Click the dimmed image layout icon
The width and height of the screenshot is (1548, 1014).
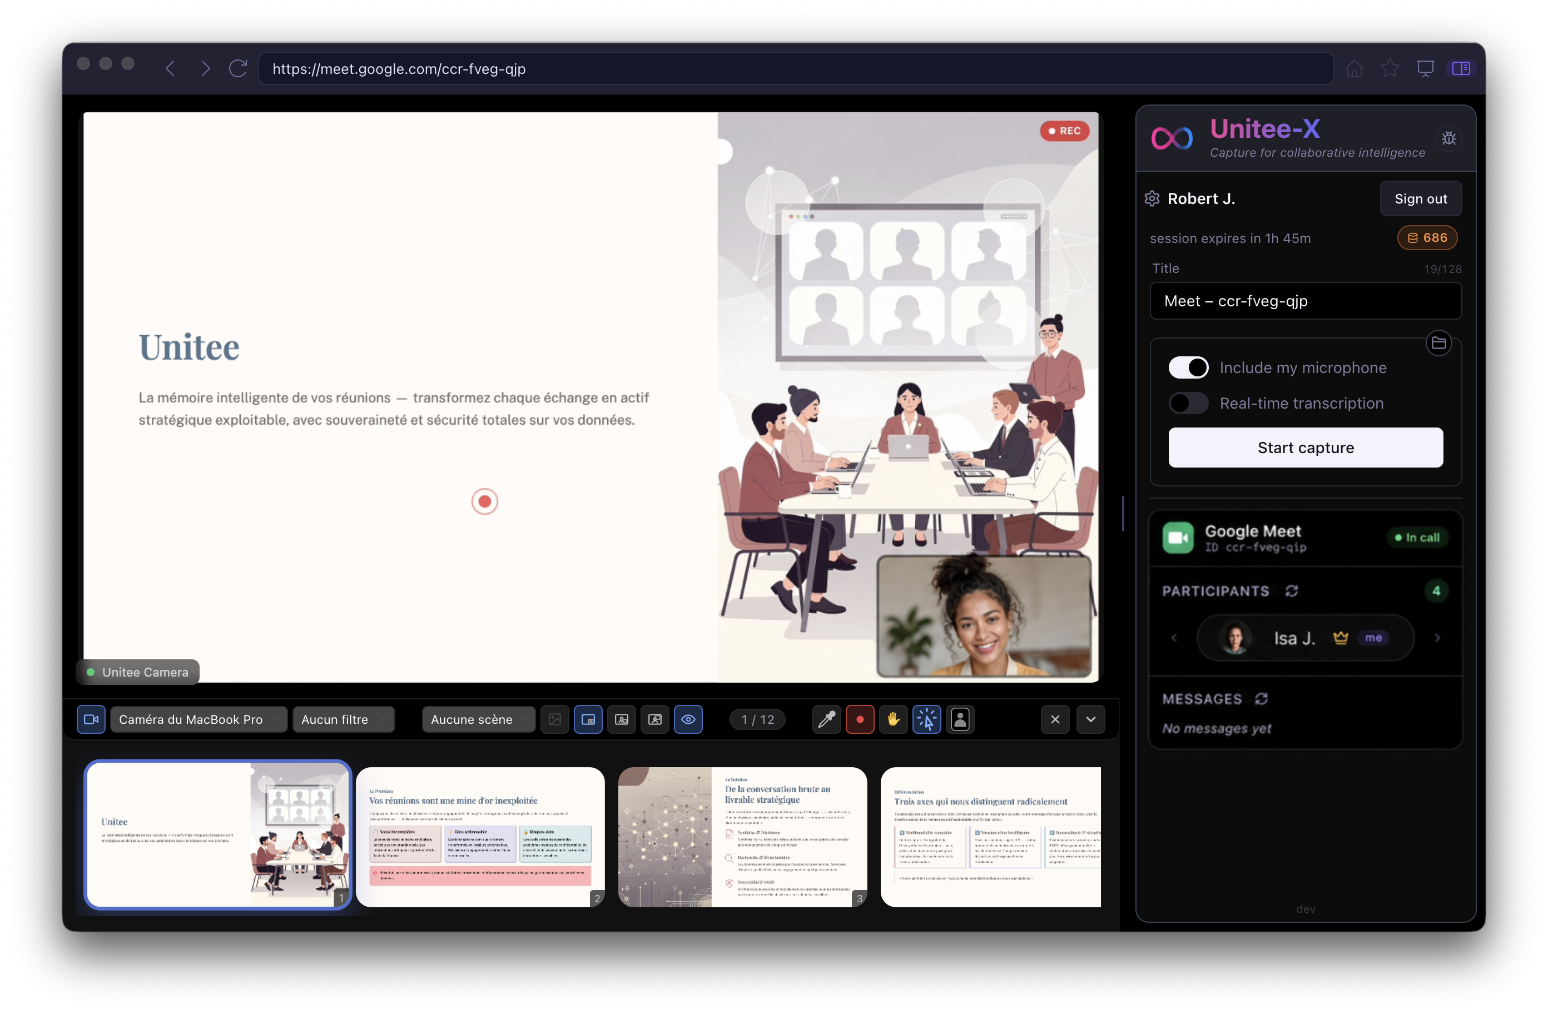tap(555, 719)
